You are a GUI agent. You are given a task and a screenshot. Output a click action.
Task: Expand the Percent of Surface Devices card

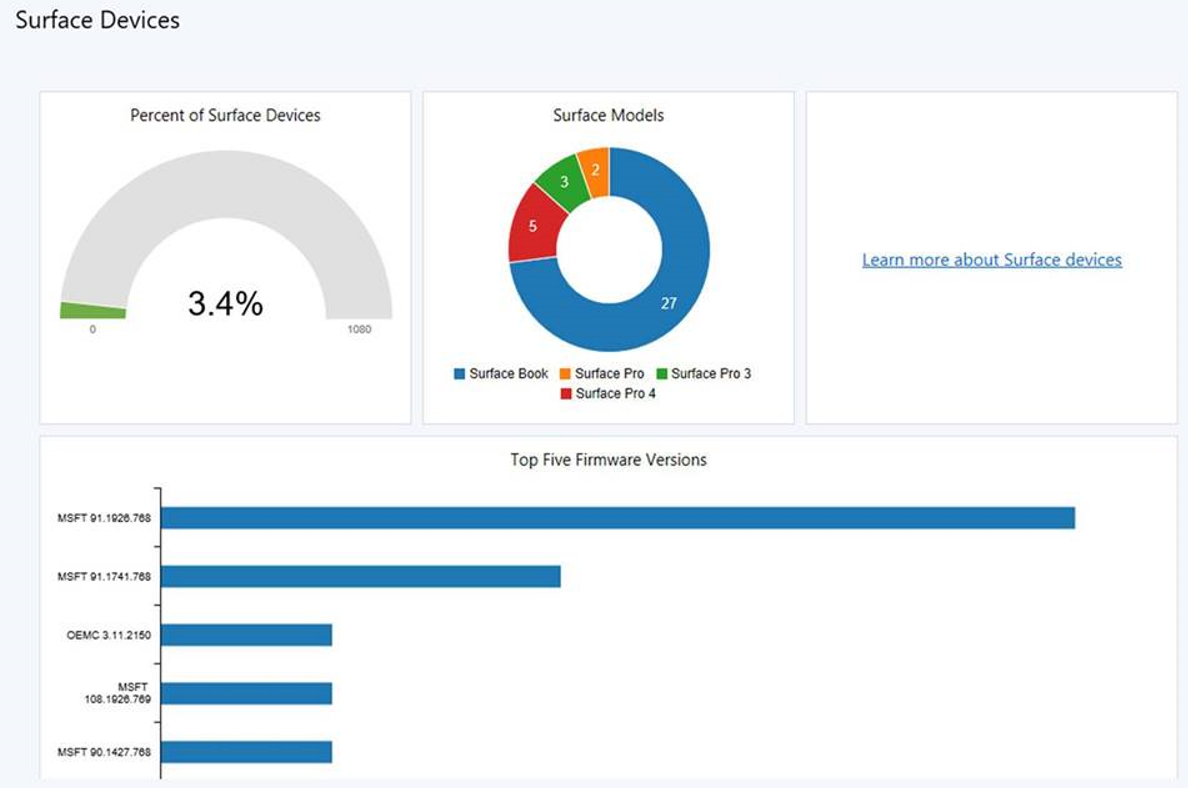pyautogui.click(x=225, y=115)
